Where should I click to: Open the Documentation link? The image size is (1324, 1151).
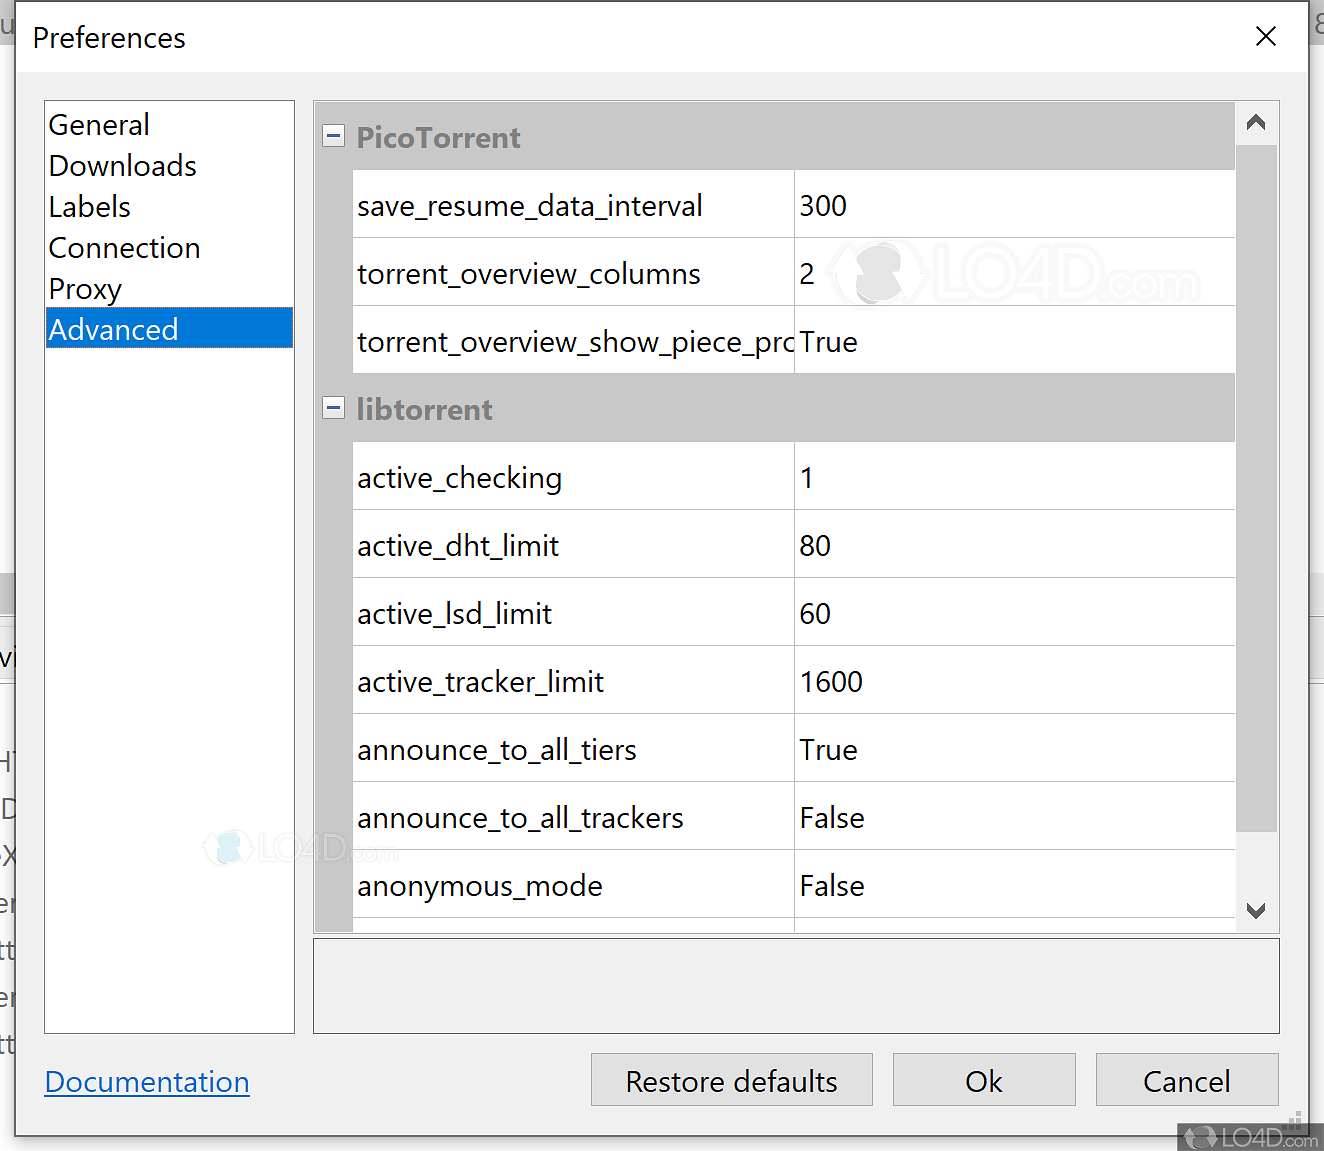147,1081
